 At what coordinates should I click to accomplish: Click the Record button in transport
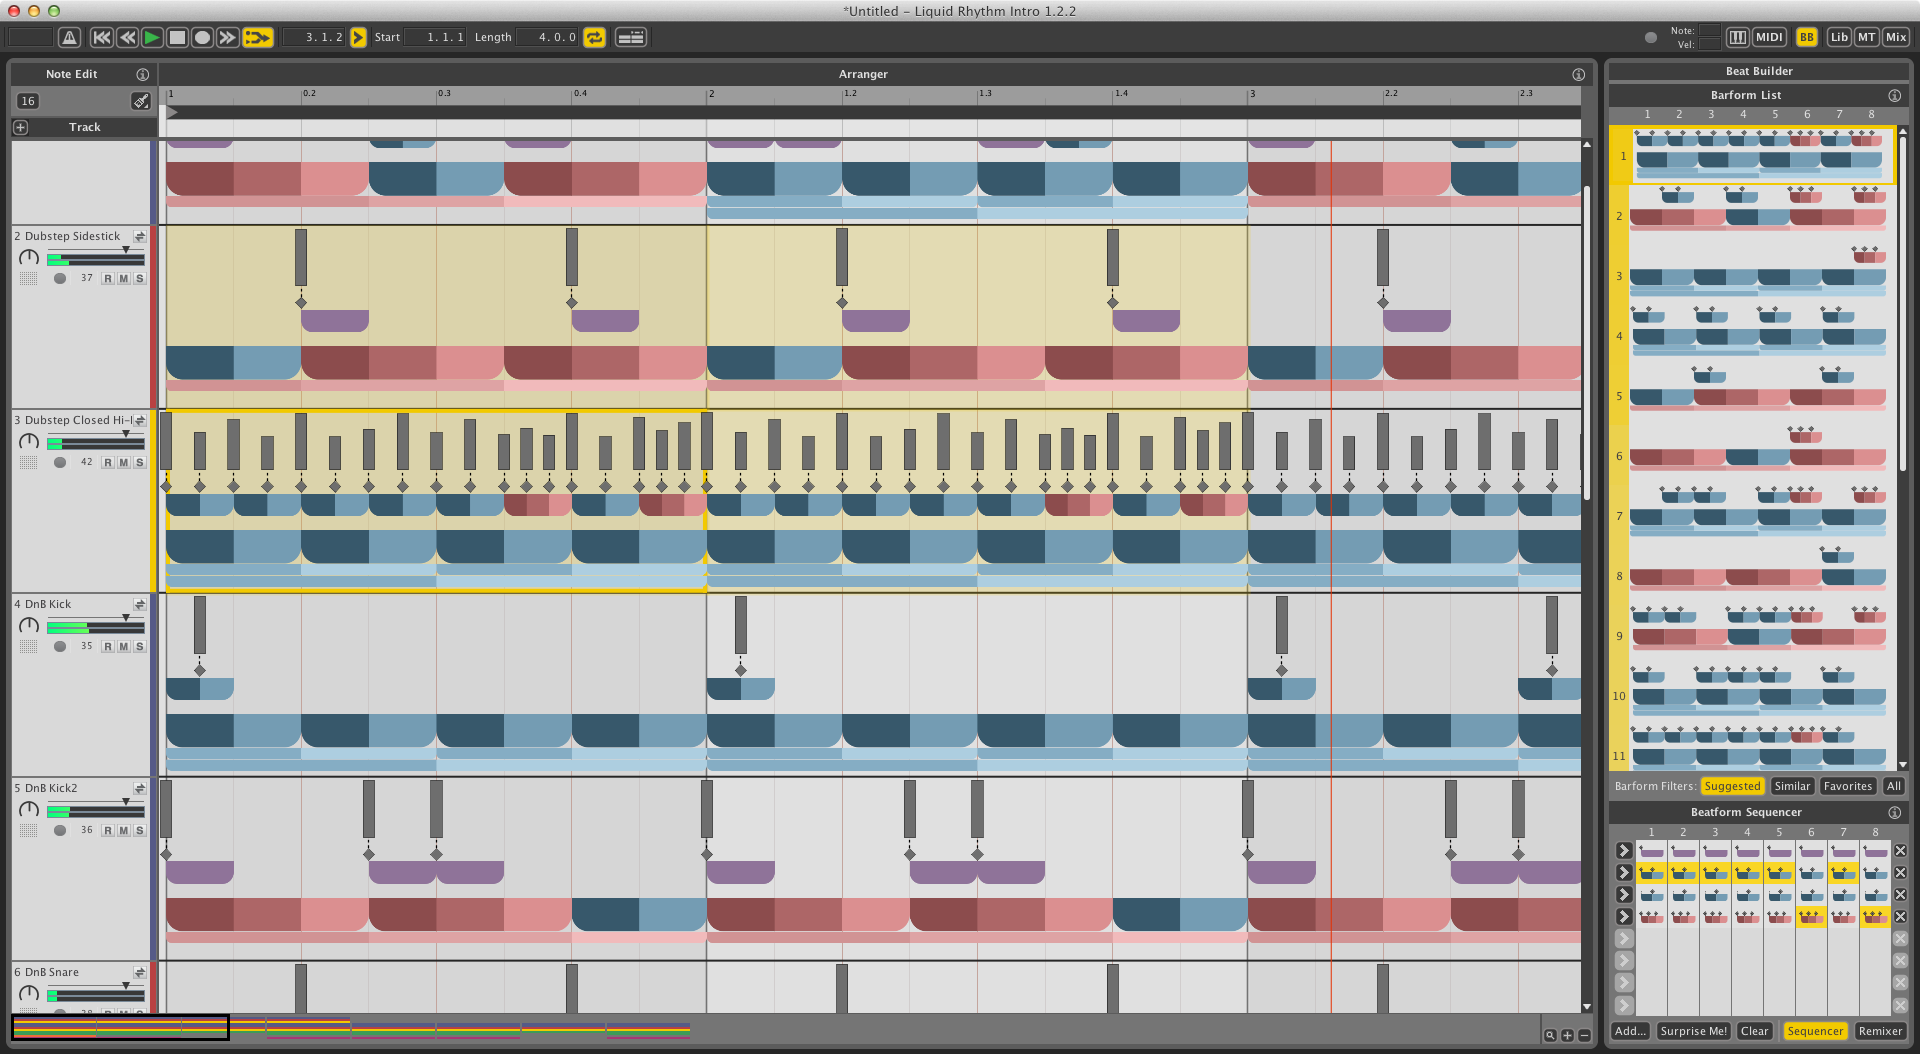click(x=202, y=38)
